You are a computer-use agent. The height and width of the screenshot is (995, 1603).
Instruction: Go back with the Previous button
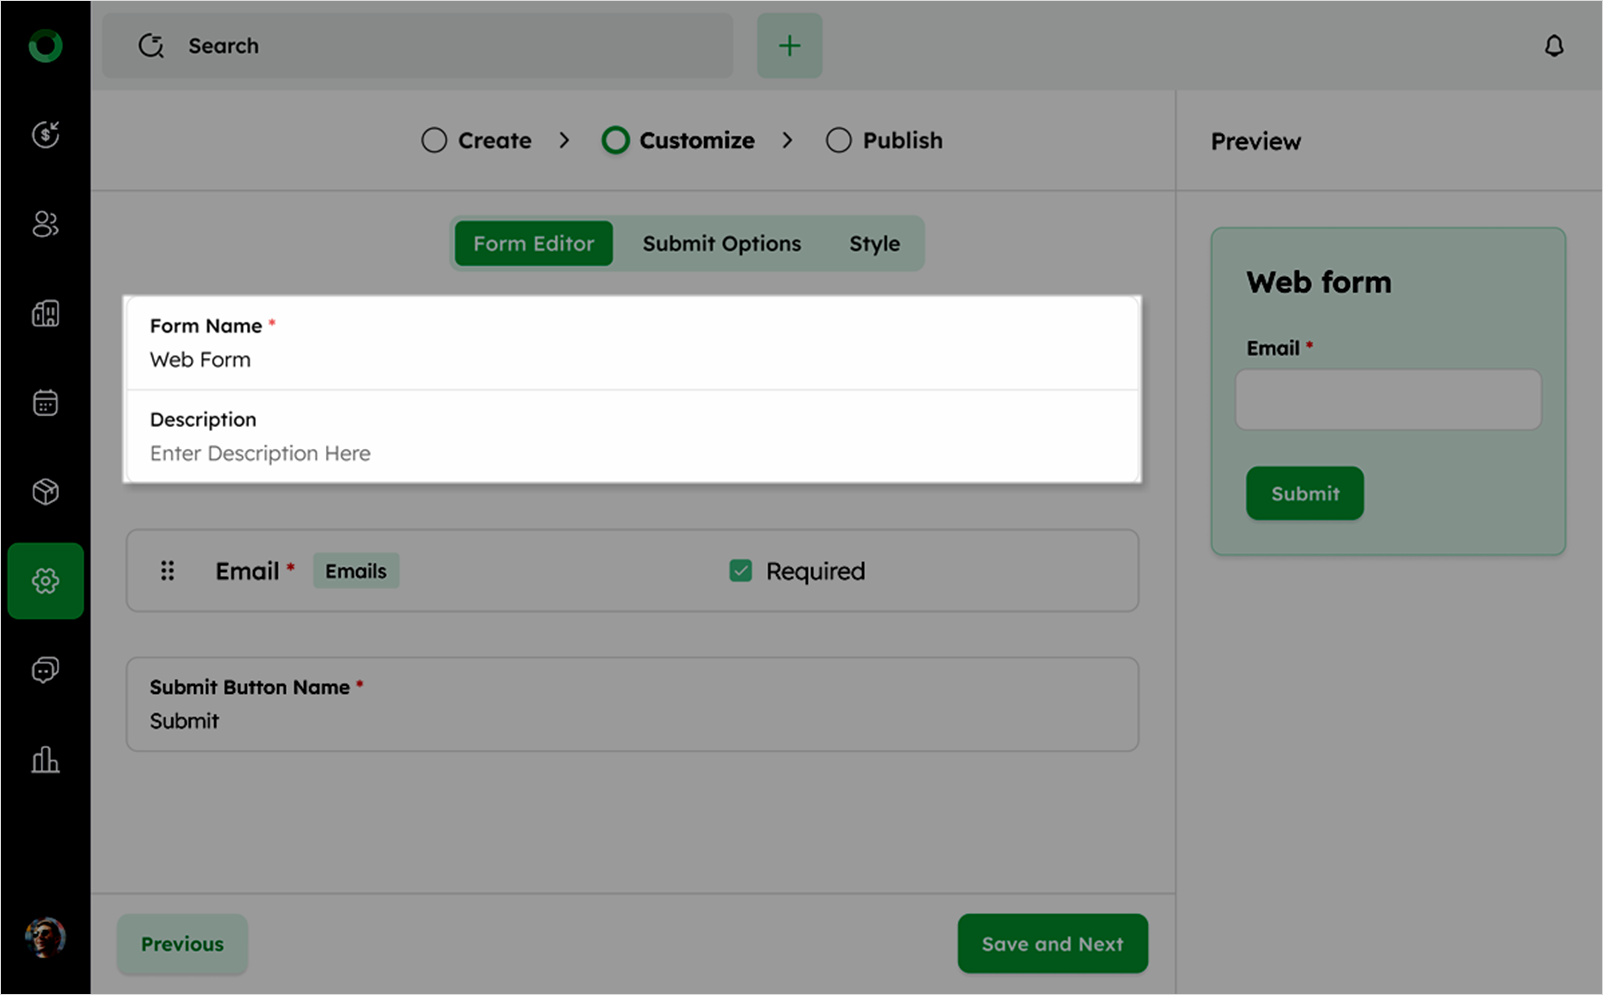182,944
